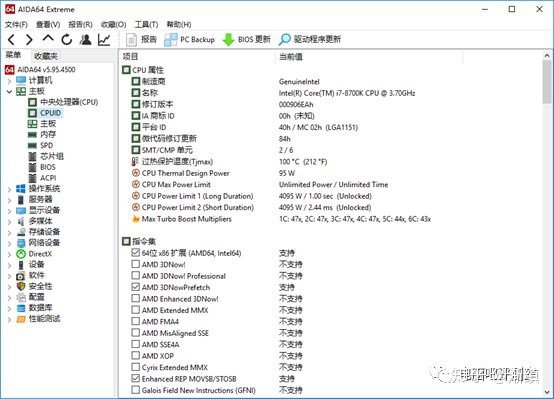Collapse the 主板 motherboard tree node
The height and width of the screenshot is (399, 554).
coord(9,92)
